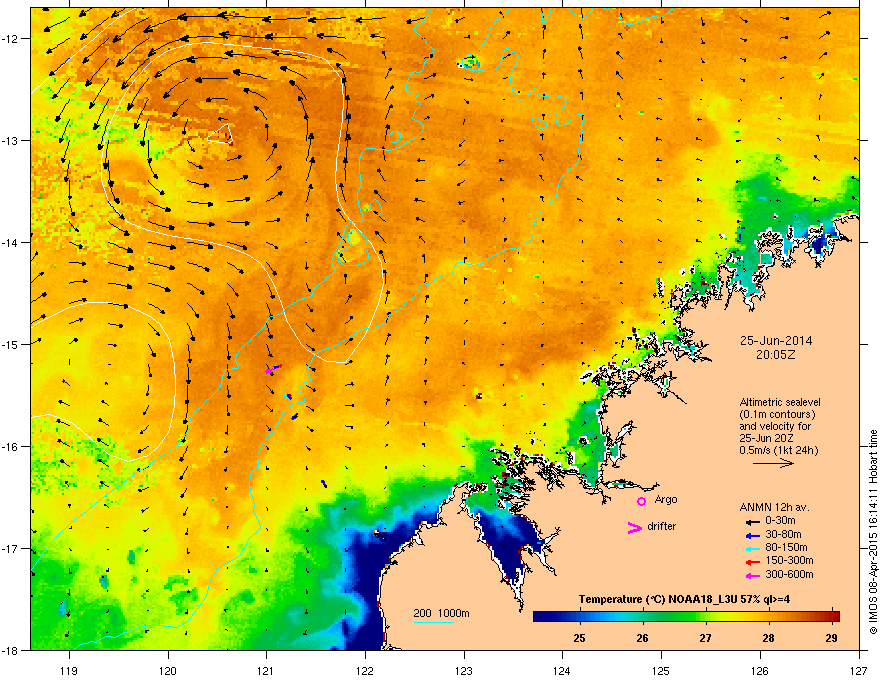Click the 'Argo' legend label
Viewport: 880px width, 680px height.
pos(666,499)
